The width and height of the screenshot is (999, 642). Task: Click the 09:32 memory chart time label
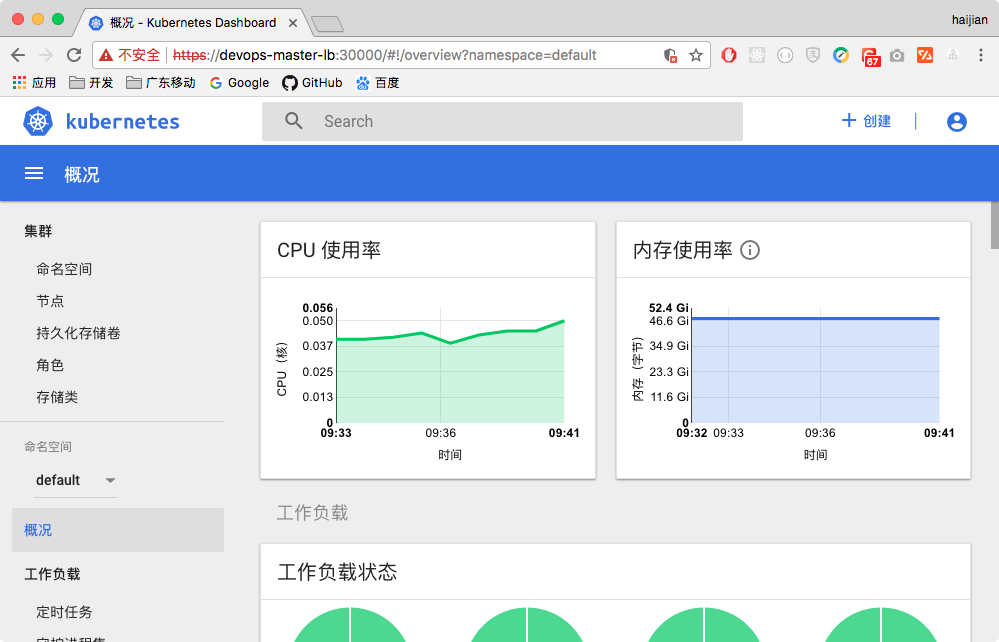point(692,433)
